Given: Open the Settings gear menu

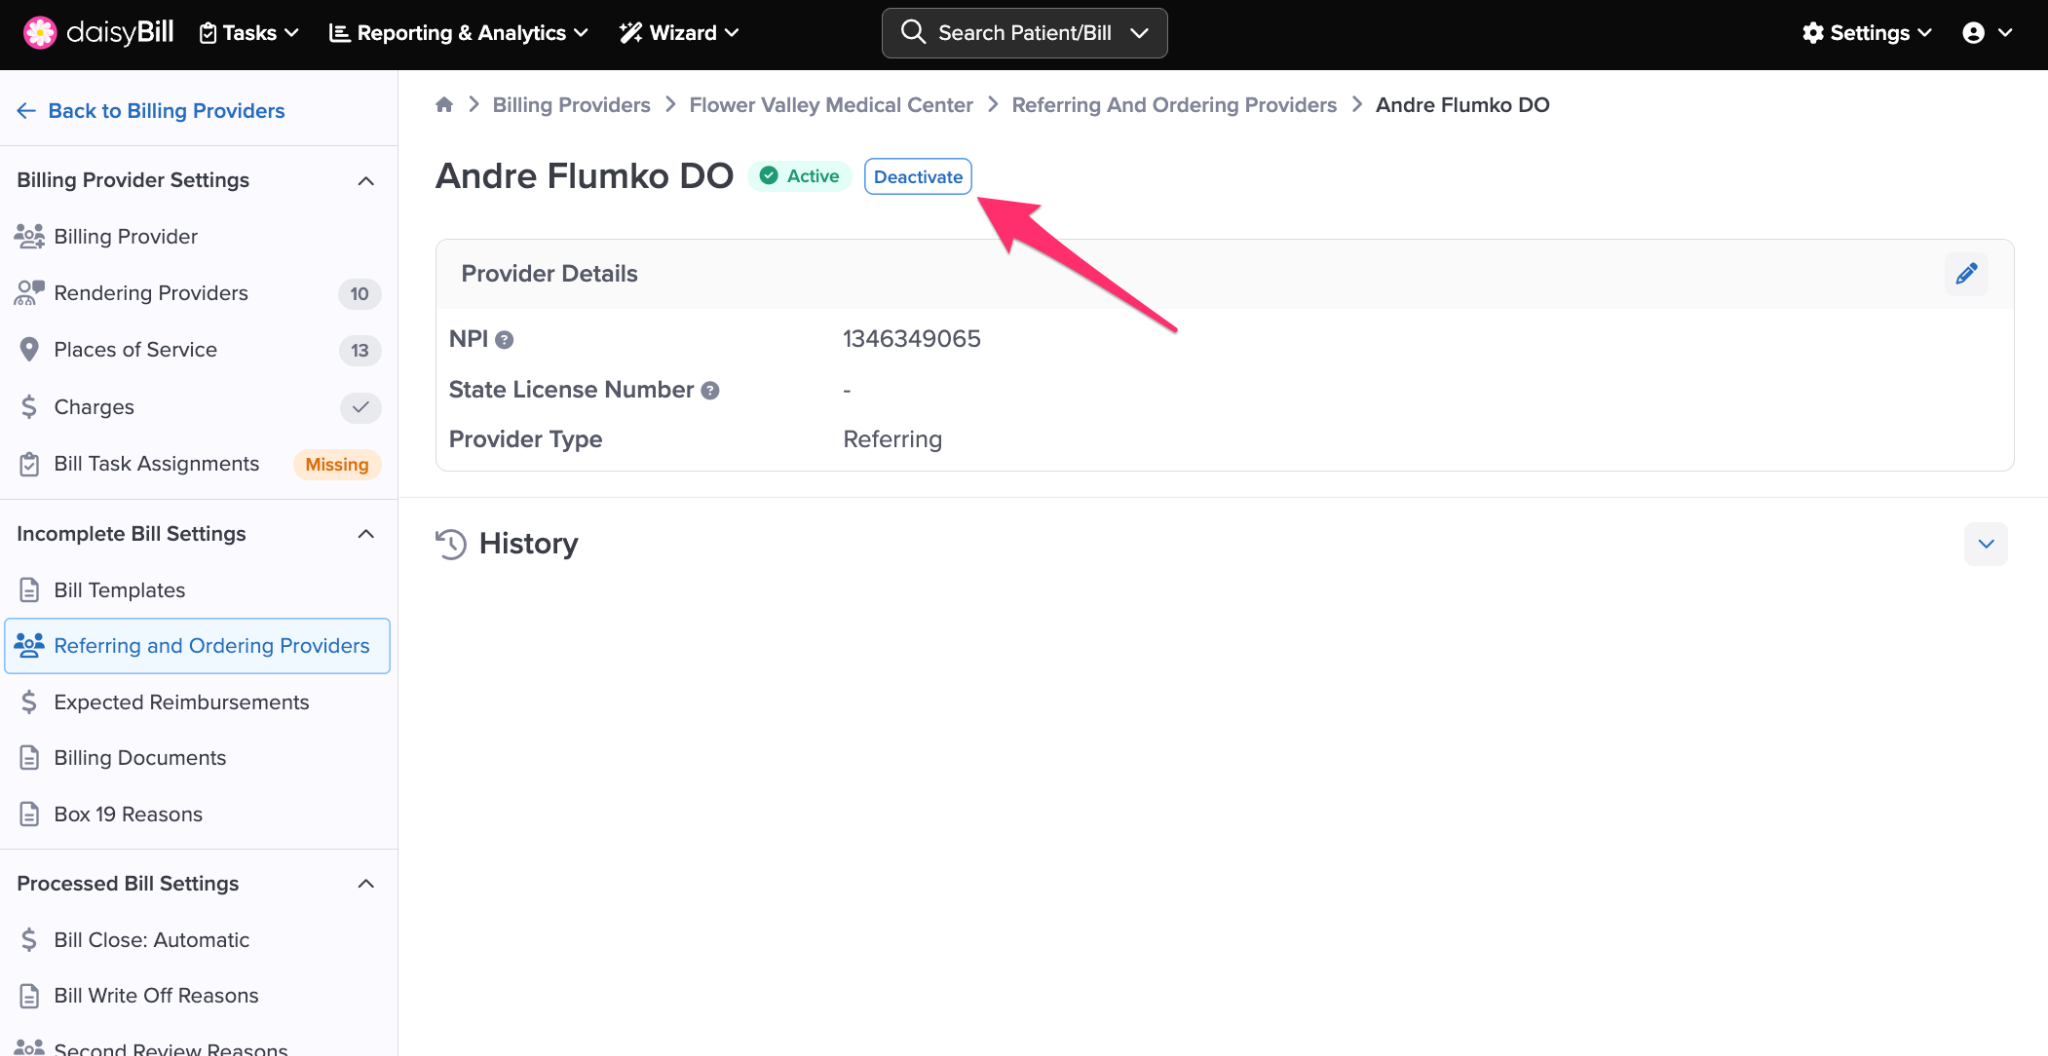Looking at the screenshot, I should [x=1866, y=33].
